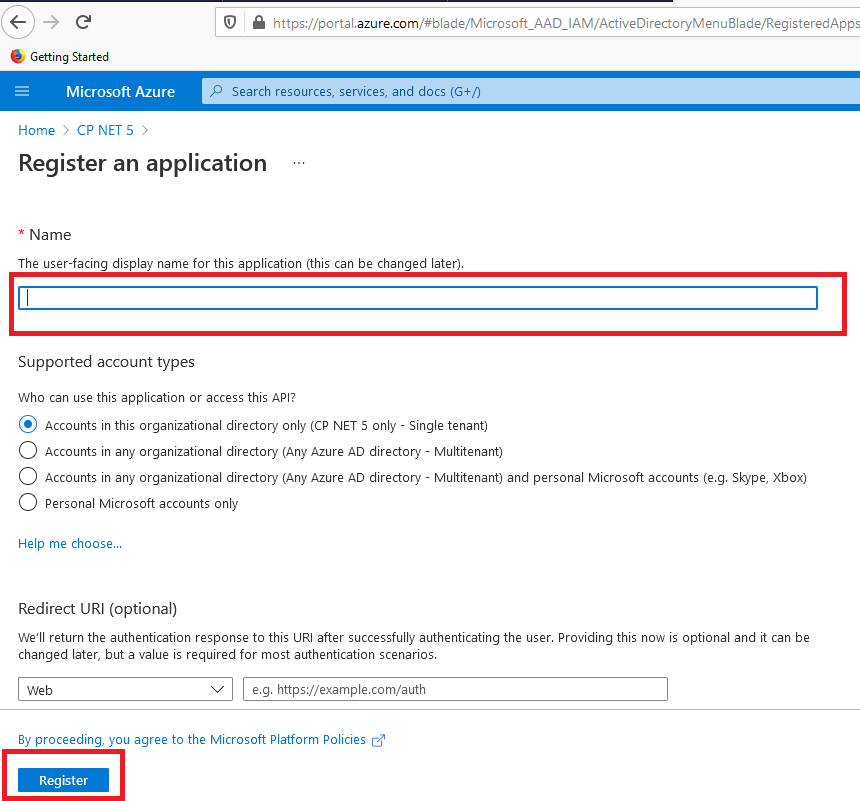Open the ellipsis menu beside Register an application
This screenshot has width=860, height=801.
[x=299, y=163]
